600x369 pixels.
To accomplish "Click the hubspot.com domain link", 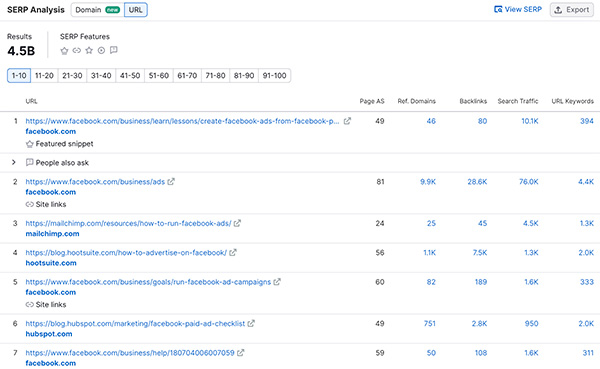I will (49, 334).
